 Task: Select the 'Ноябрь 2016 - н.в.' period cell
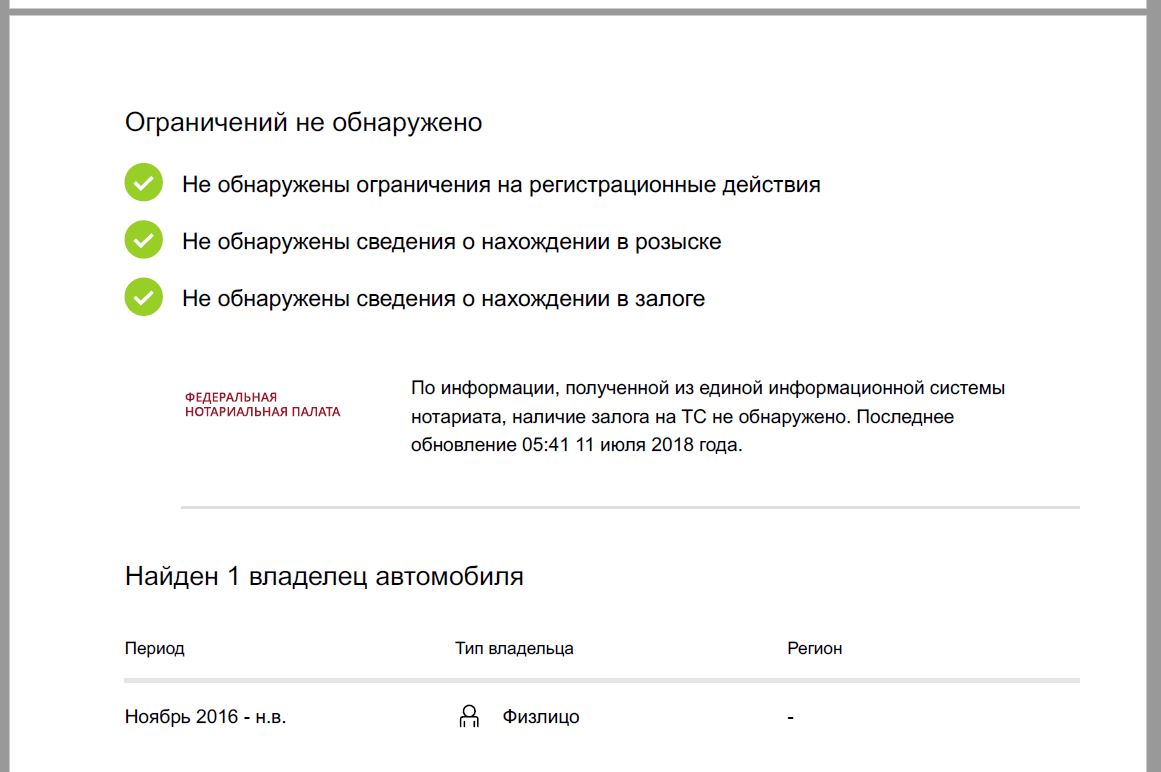[205, 717]
